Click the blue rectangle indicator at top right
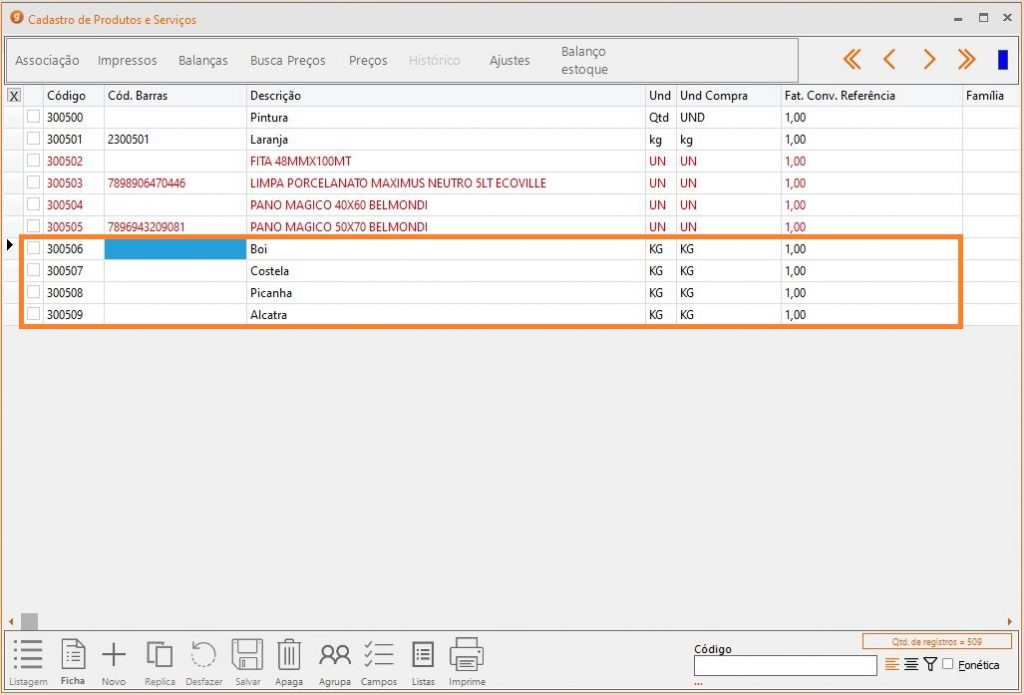 pos(1002,60)
